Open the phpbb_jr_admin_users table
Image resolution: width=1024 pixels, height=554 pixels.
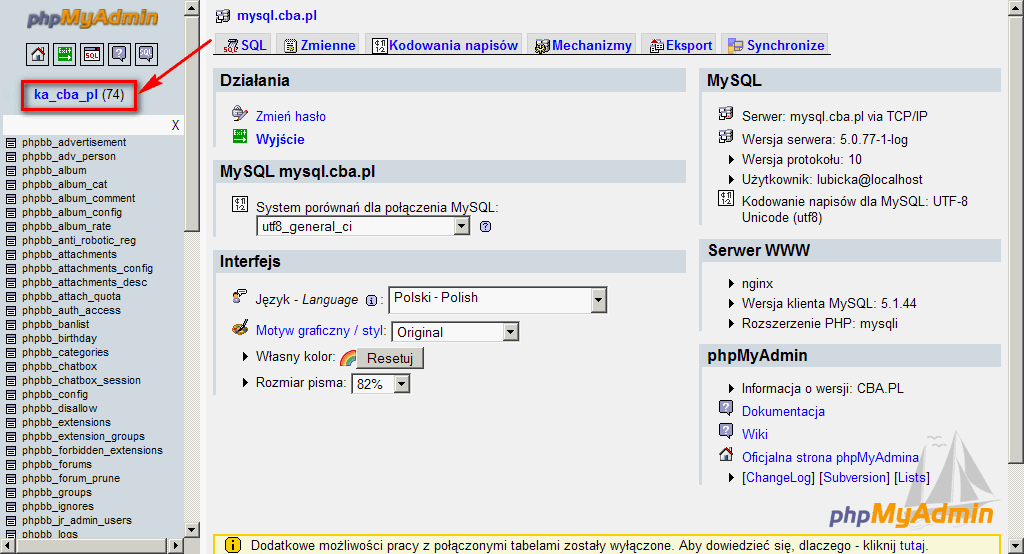[x=76, y=520]
